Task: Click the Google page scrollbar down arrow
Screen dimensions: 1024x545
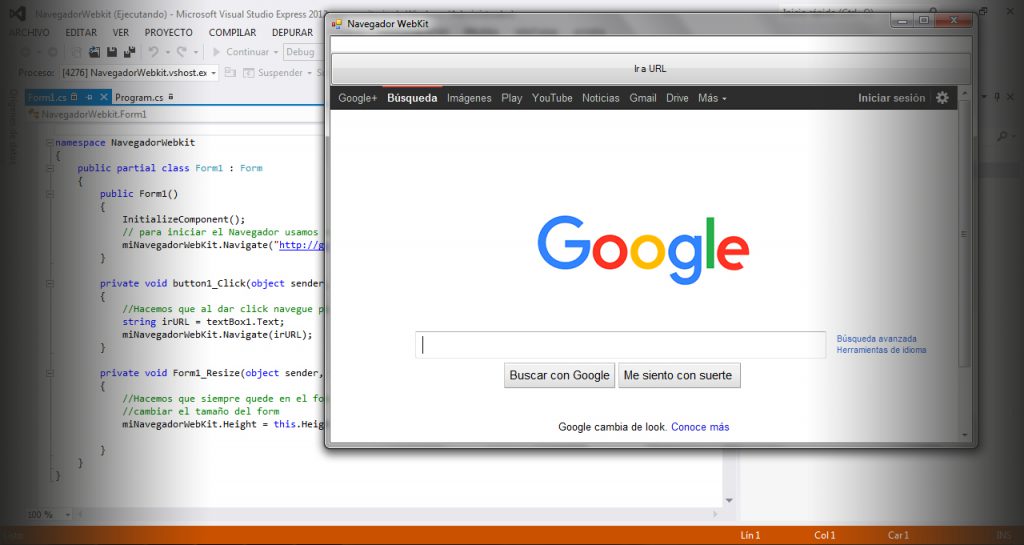Action: (965, 435)
